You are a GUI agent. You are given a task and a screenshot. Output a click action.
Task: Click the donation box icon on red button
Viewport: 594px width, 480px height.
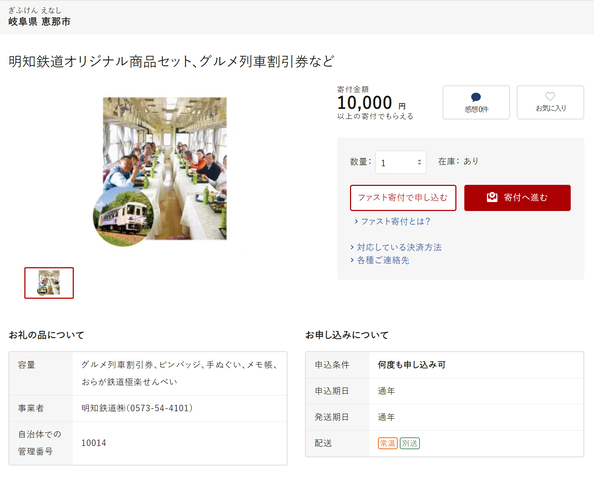492,197
